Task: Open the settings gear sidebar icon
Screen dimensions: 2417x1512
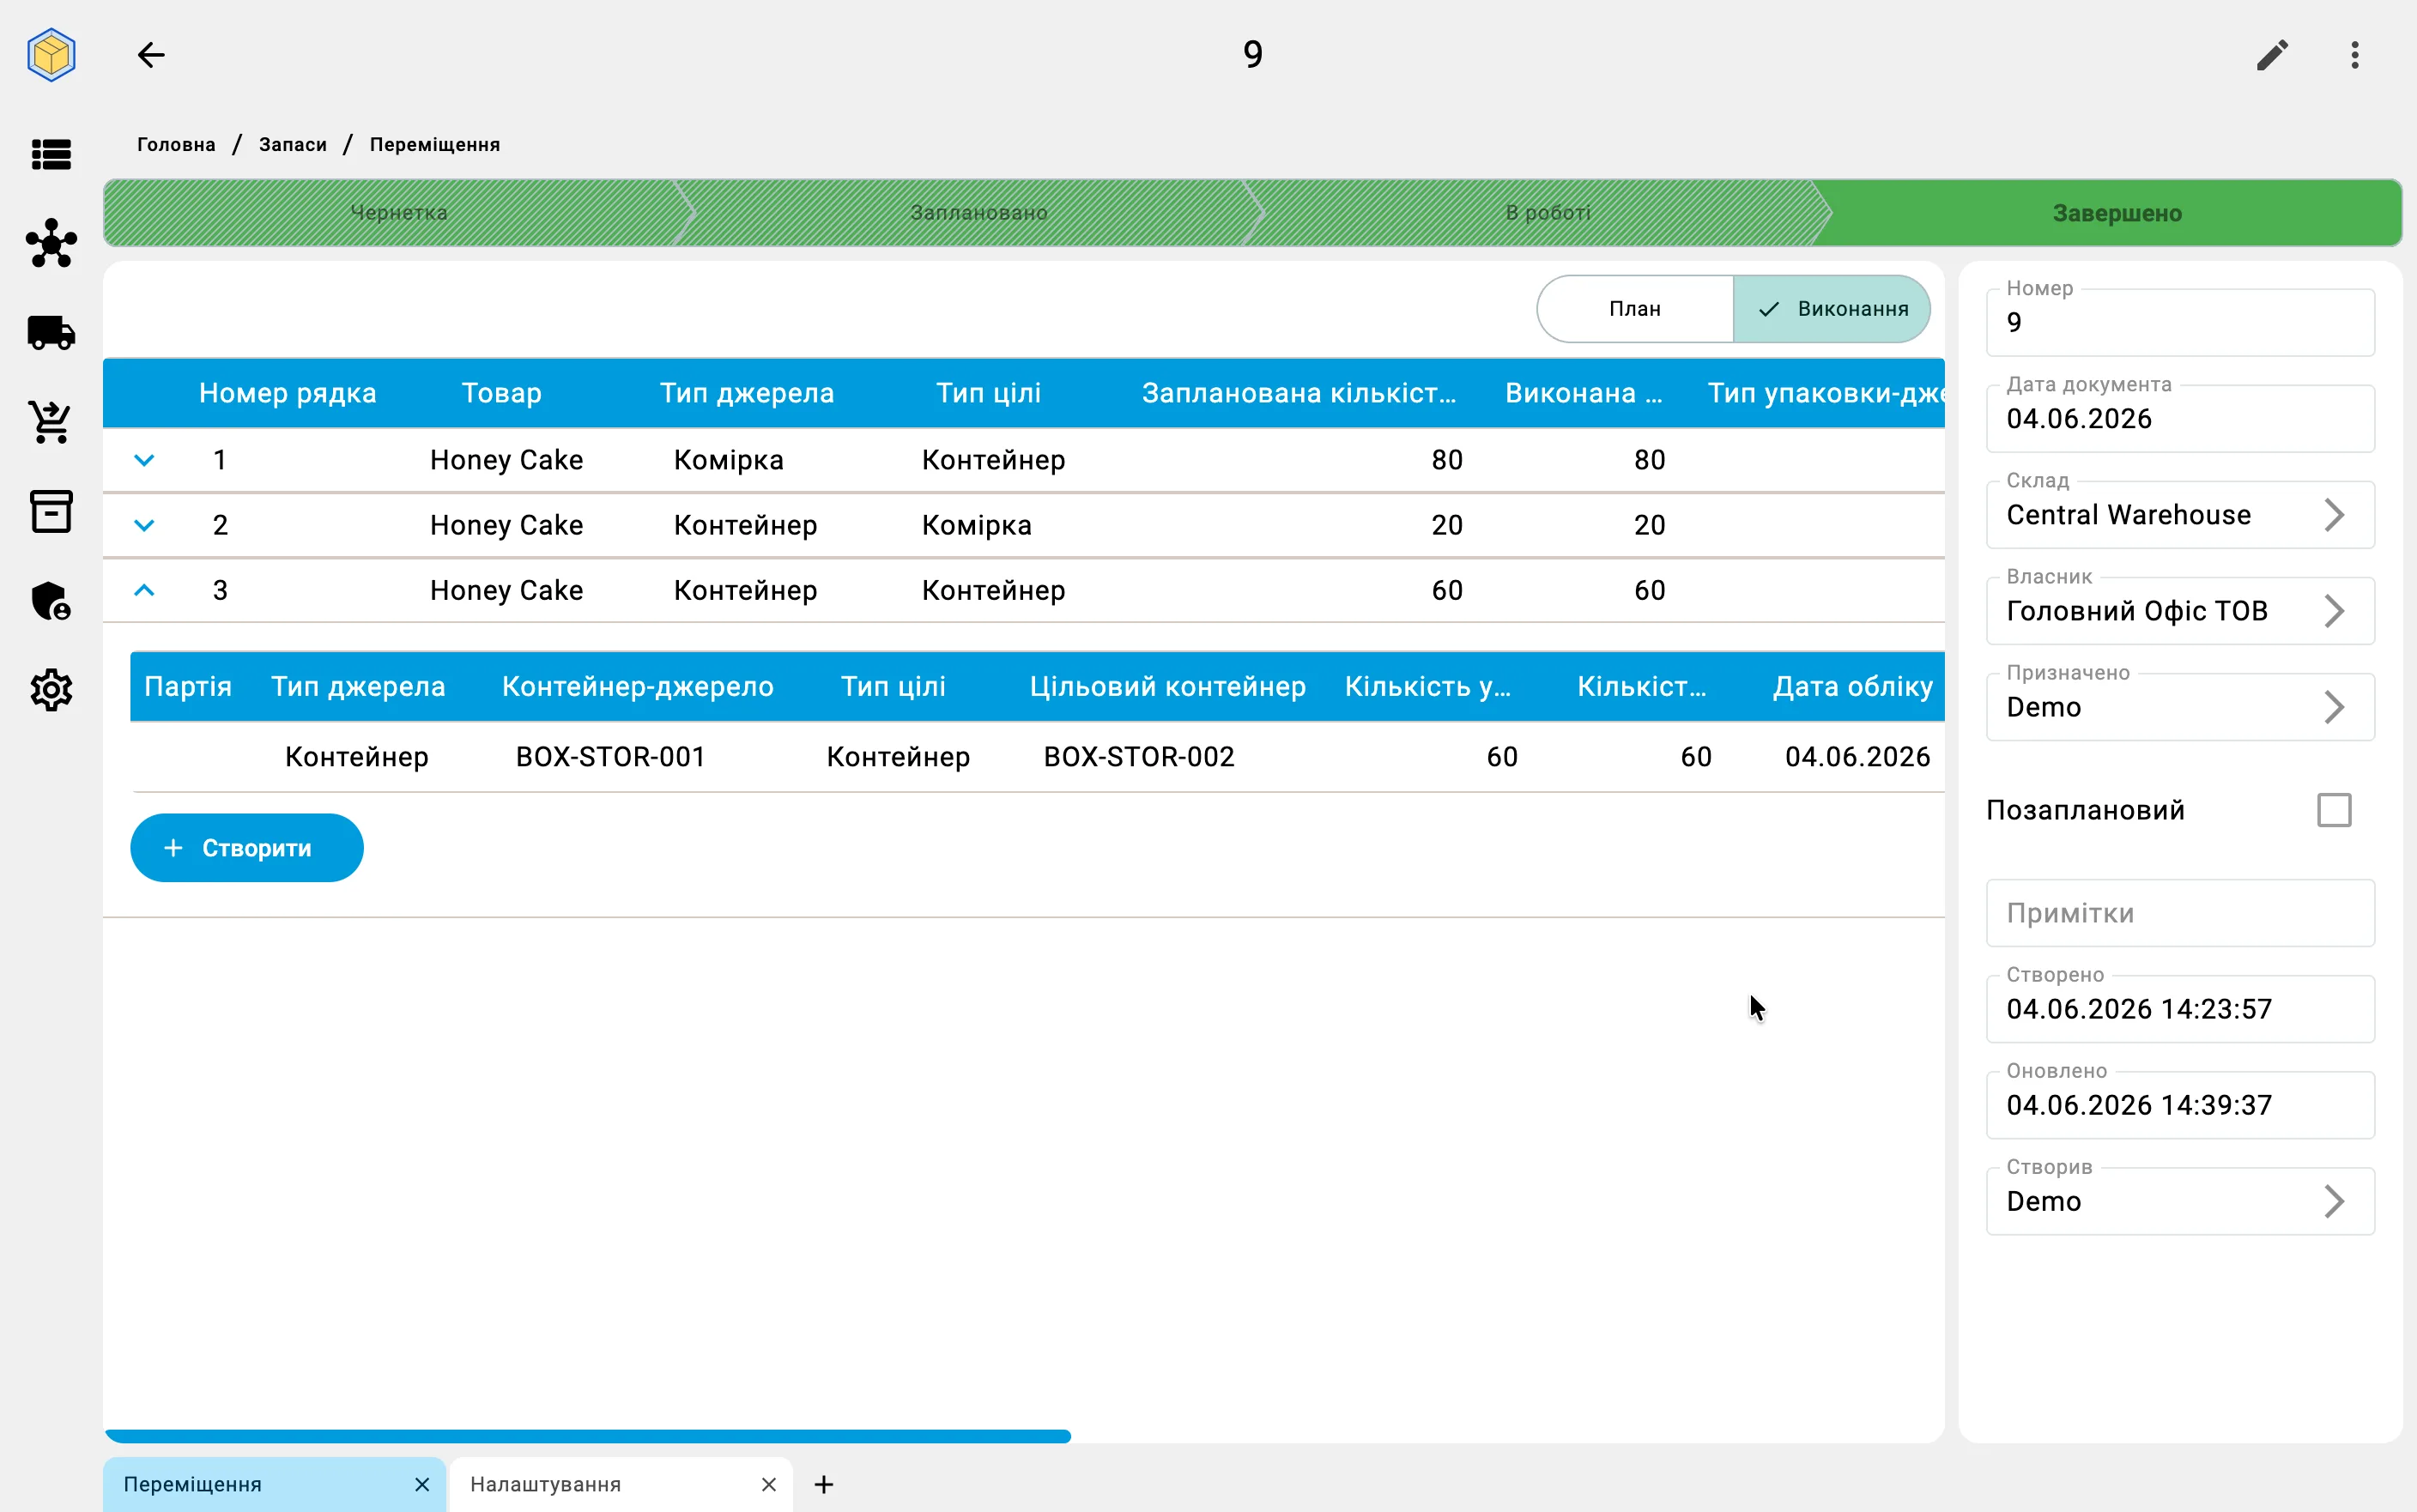Action: (51, 690)
